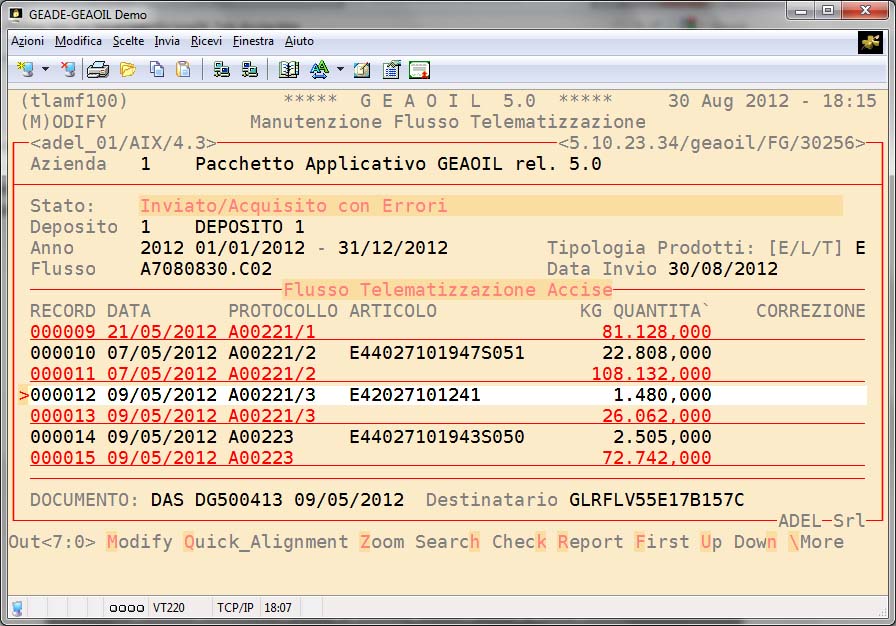
Task: Click the paste clipboard icon
Action: point(183,70)
